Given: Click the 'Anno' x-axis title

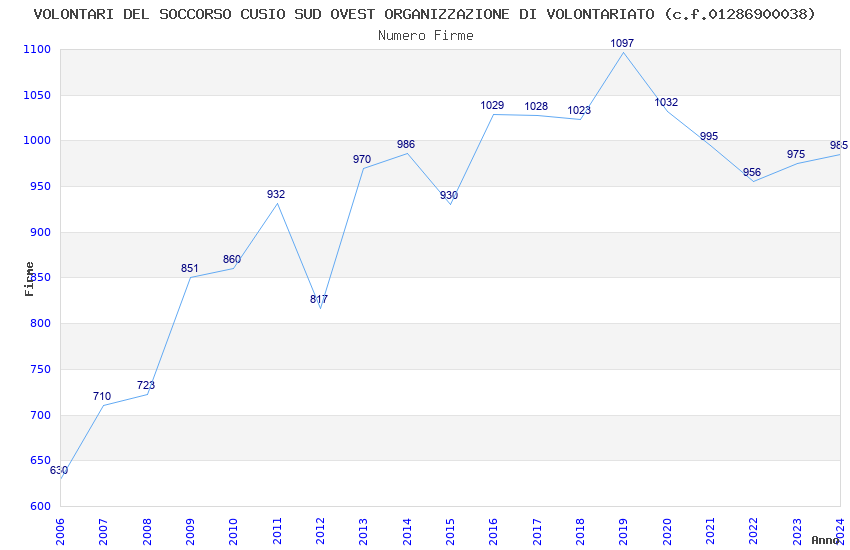Looking at the screenshot, I should (825, 540).
